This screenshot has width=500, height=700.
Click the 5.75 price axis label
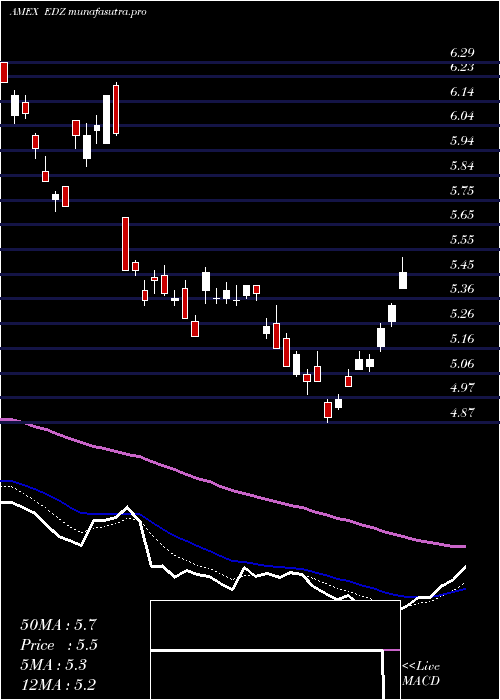tap(462, 191)
